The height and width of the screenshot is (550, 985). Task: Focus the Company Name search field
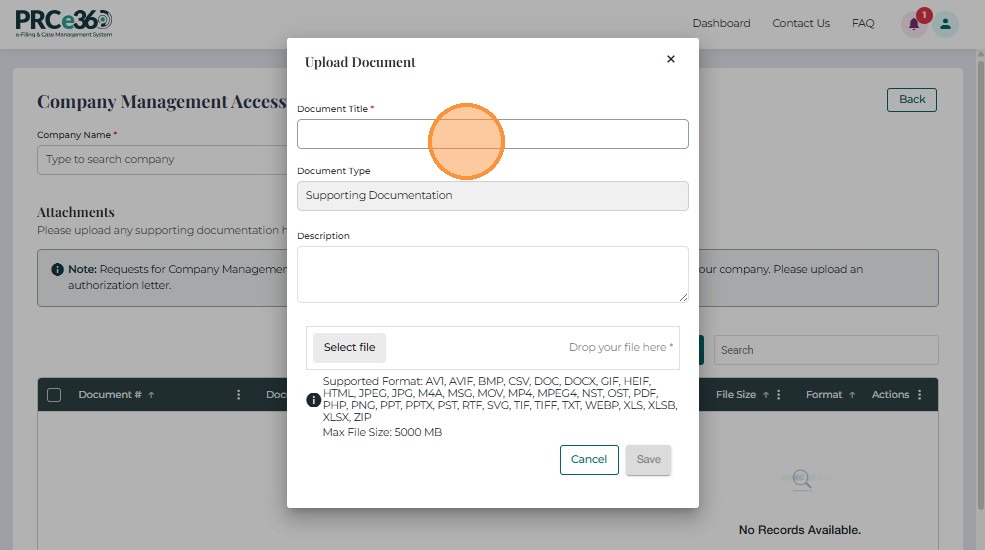coord(162,160)
